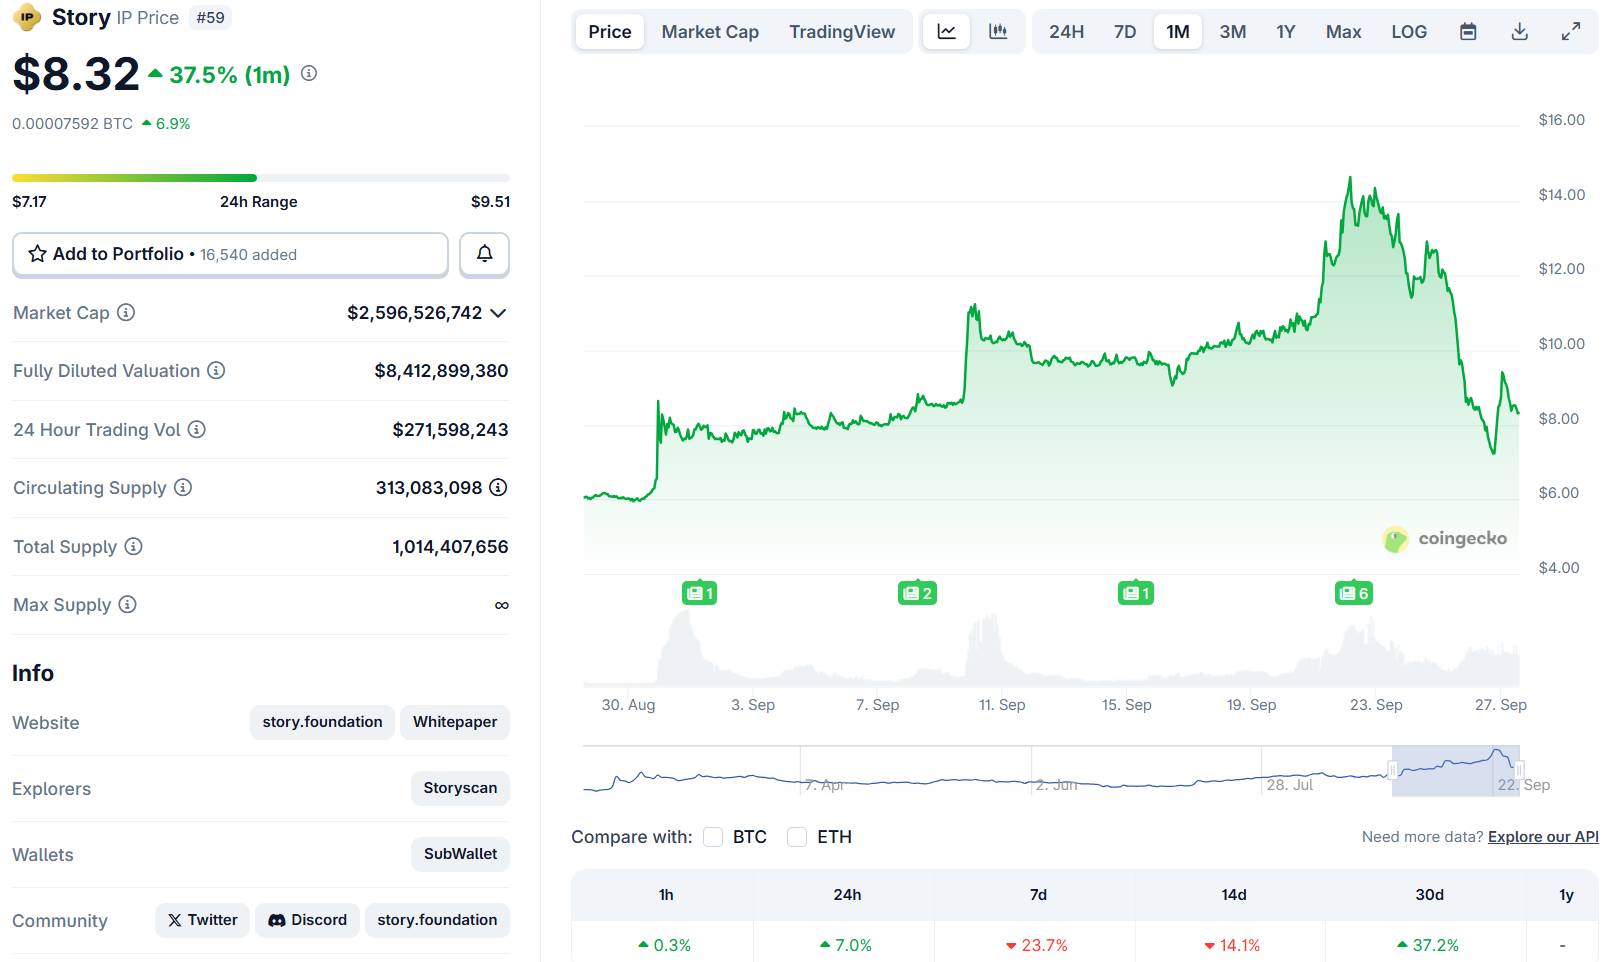Click the star icon in Add to Portfolio
This screenshot has height=962, width=1616.
point(37,254)
